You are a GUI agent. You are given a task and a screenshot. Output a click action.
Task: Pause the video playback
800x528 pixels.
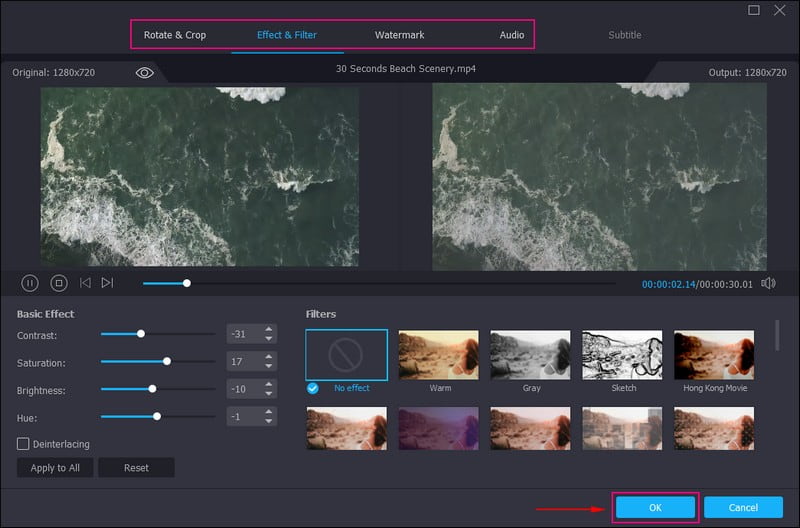pyautogui.click(x=30, y=283)
